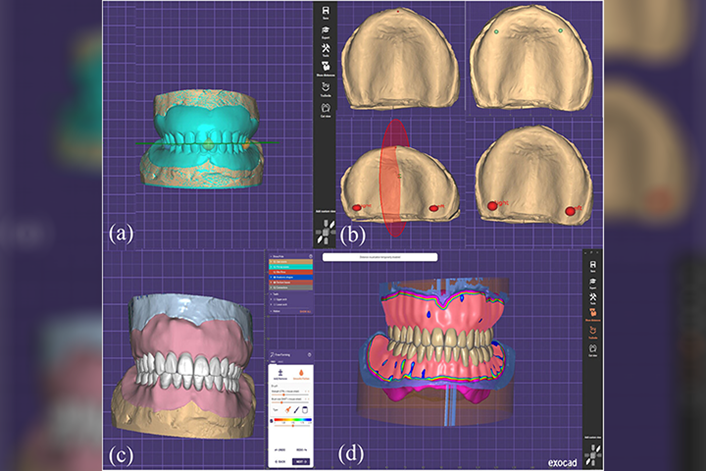Toggle the teal layer in visibility list
The image size is (706, 471).
point(290,267)
